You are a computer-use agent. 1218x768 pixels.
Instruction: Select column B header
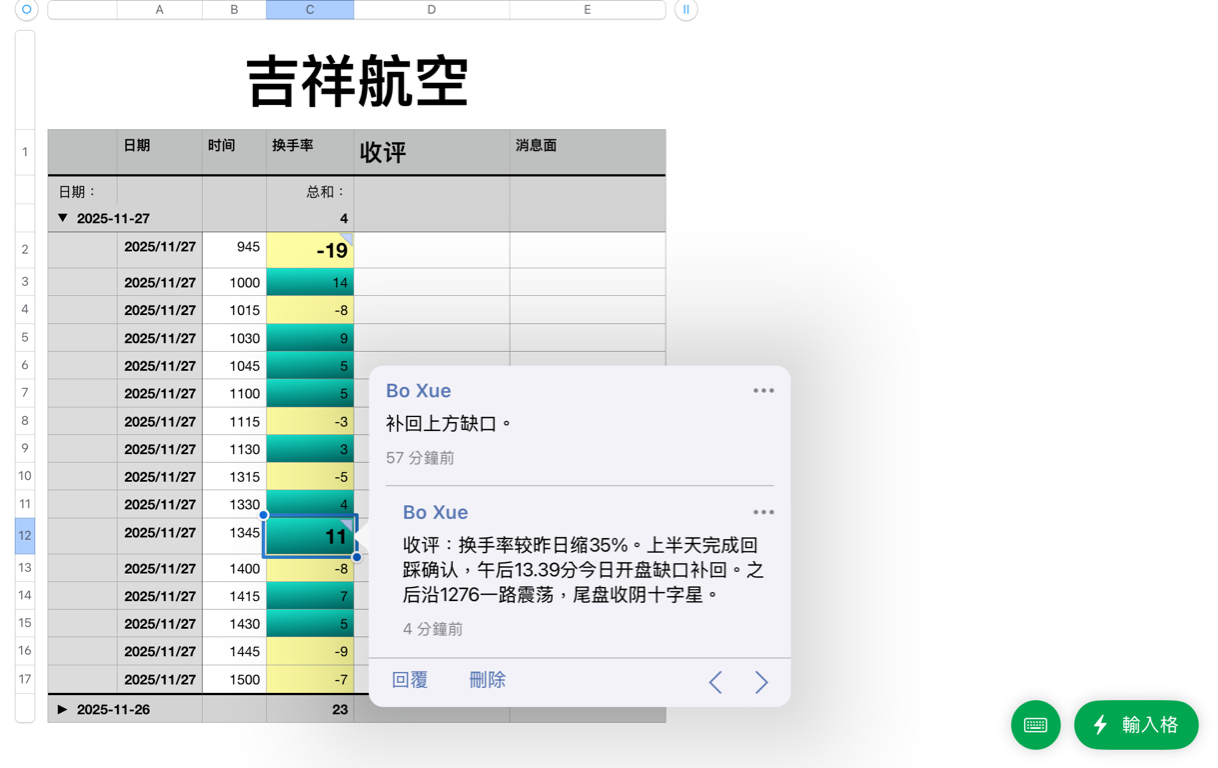point(235,10)
